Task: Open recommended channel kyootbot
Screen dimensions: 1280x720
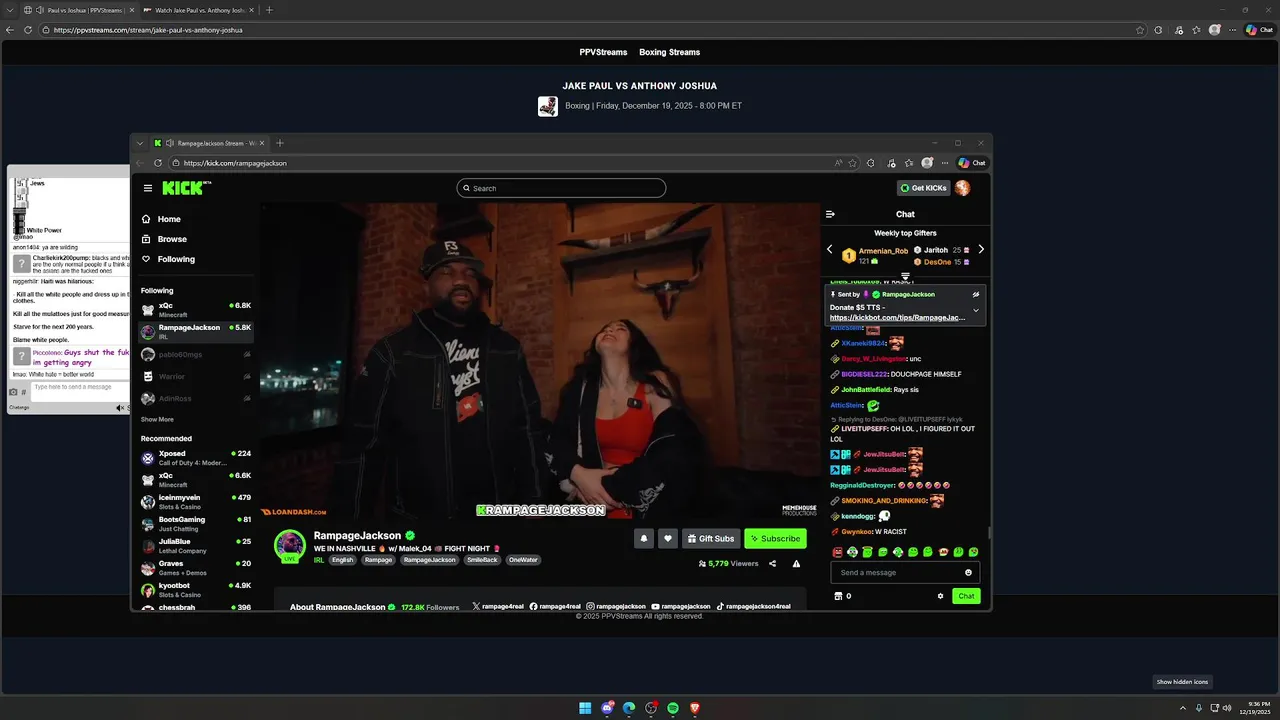Action: pos(195,590)
